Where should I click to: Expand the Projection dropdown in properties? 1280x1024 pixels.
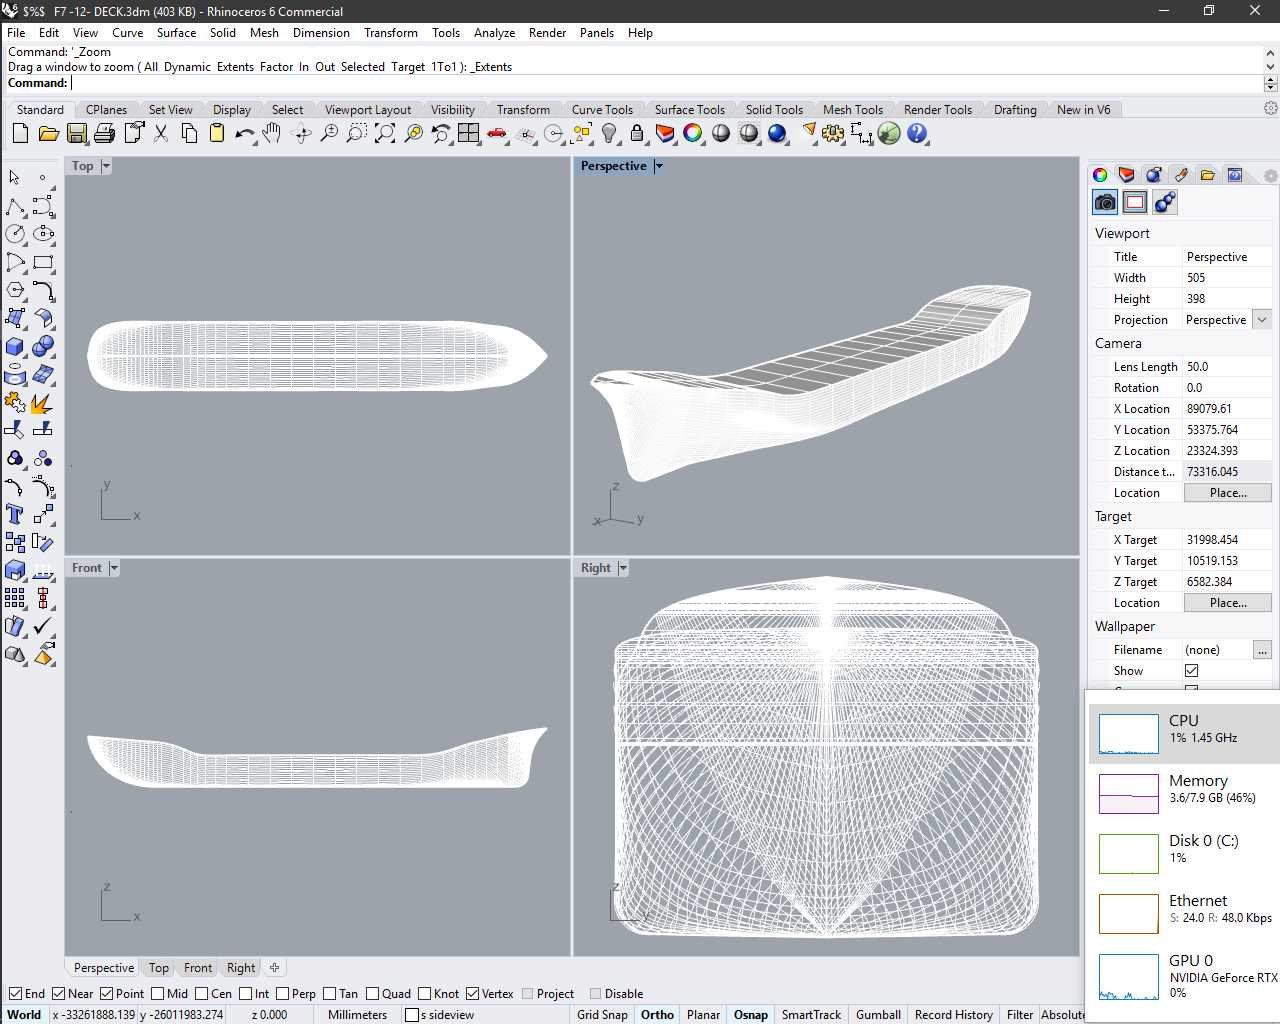pyautogui.click(x=1262, y=320)
